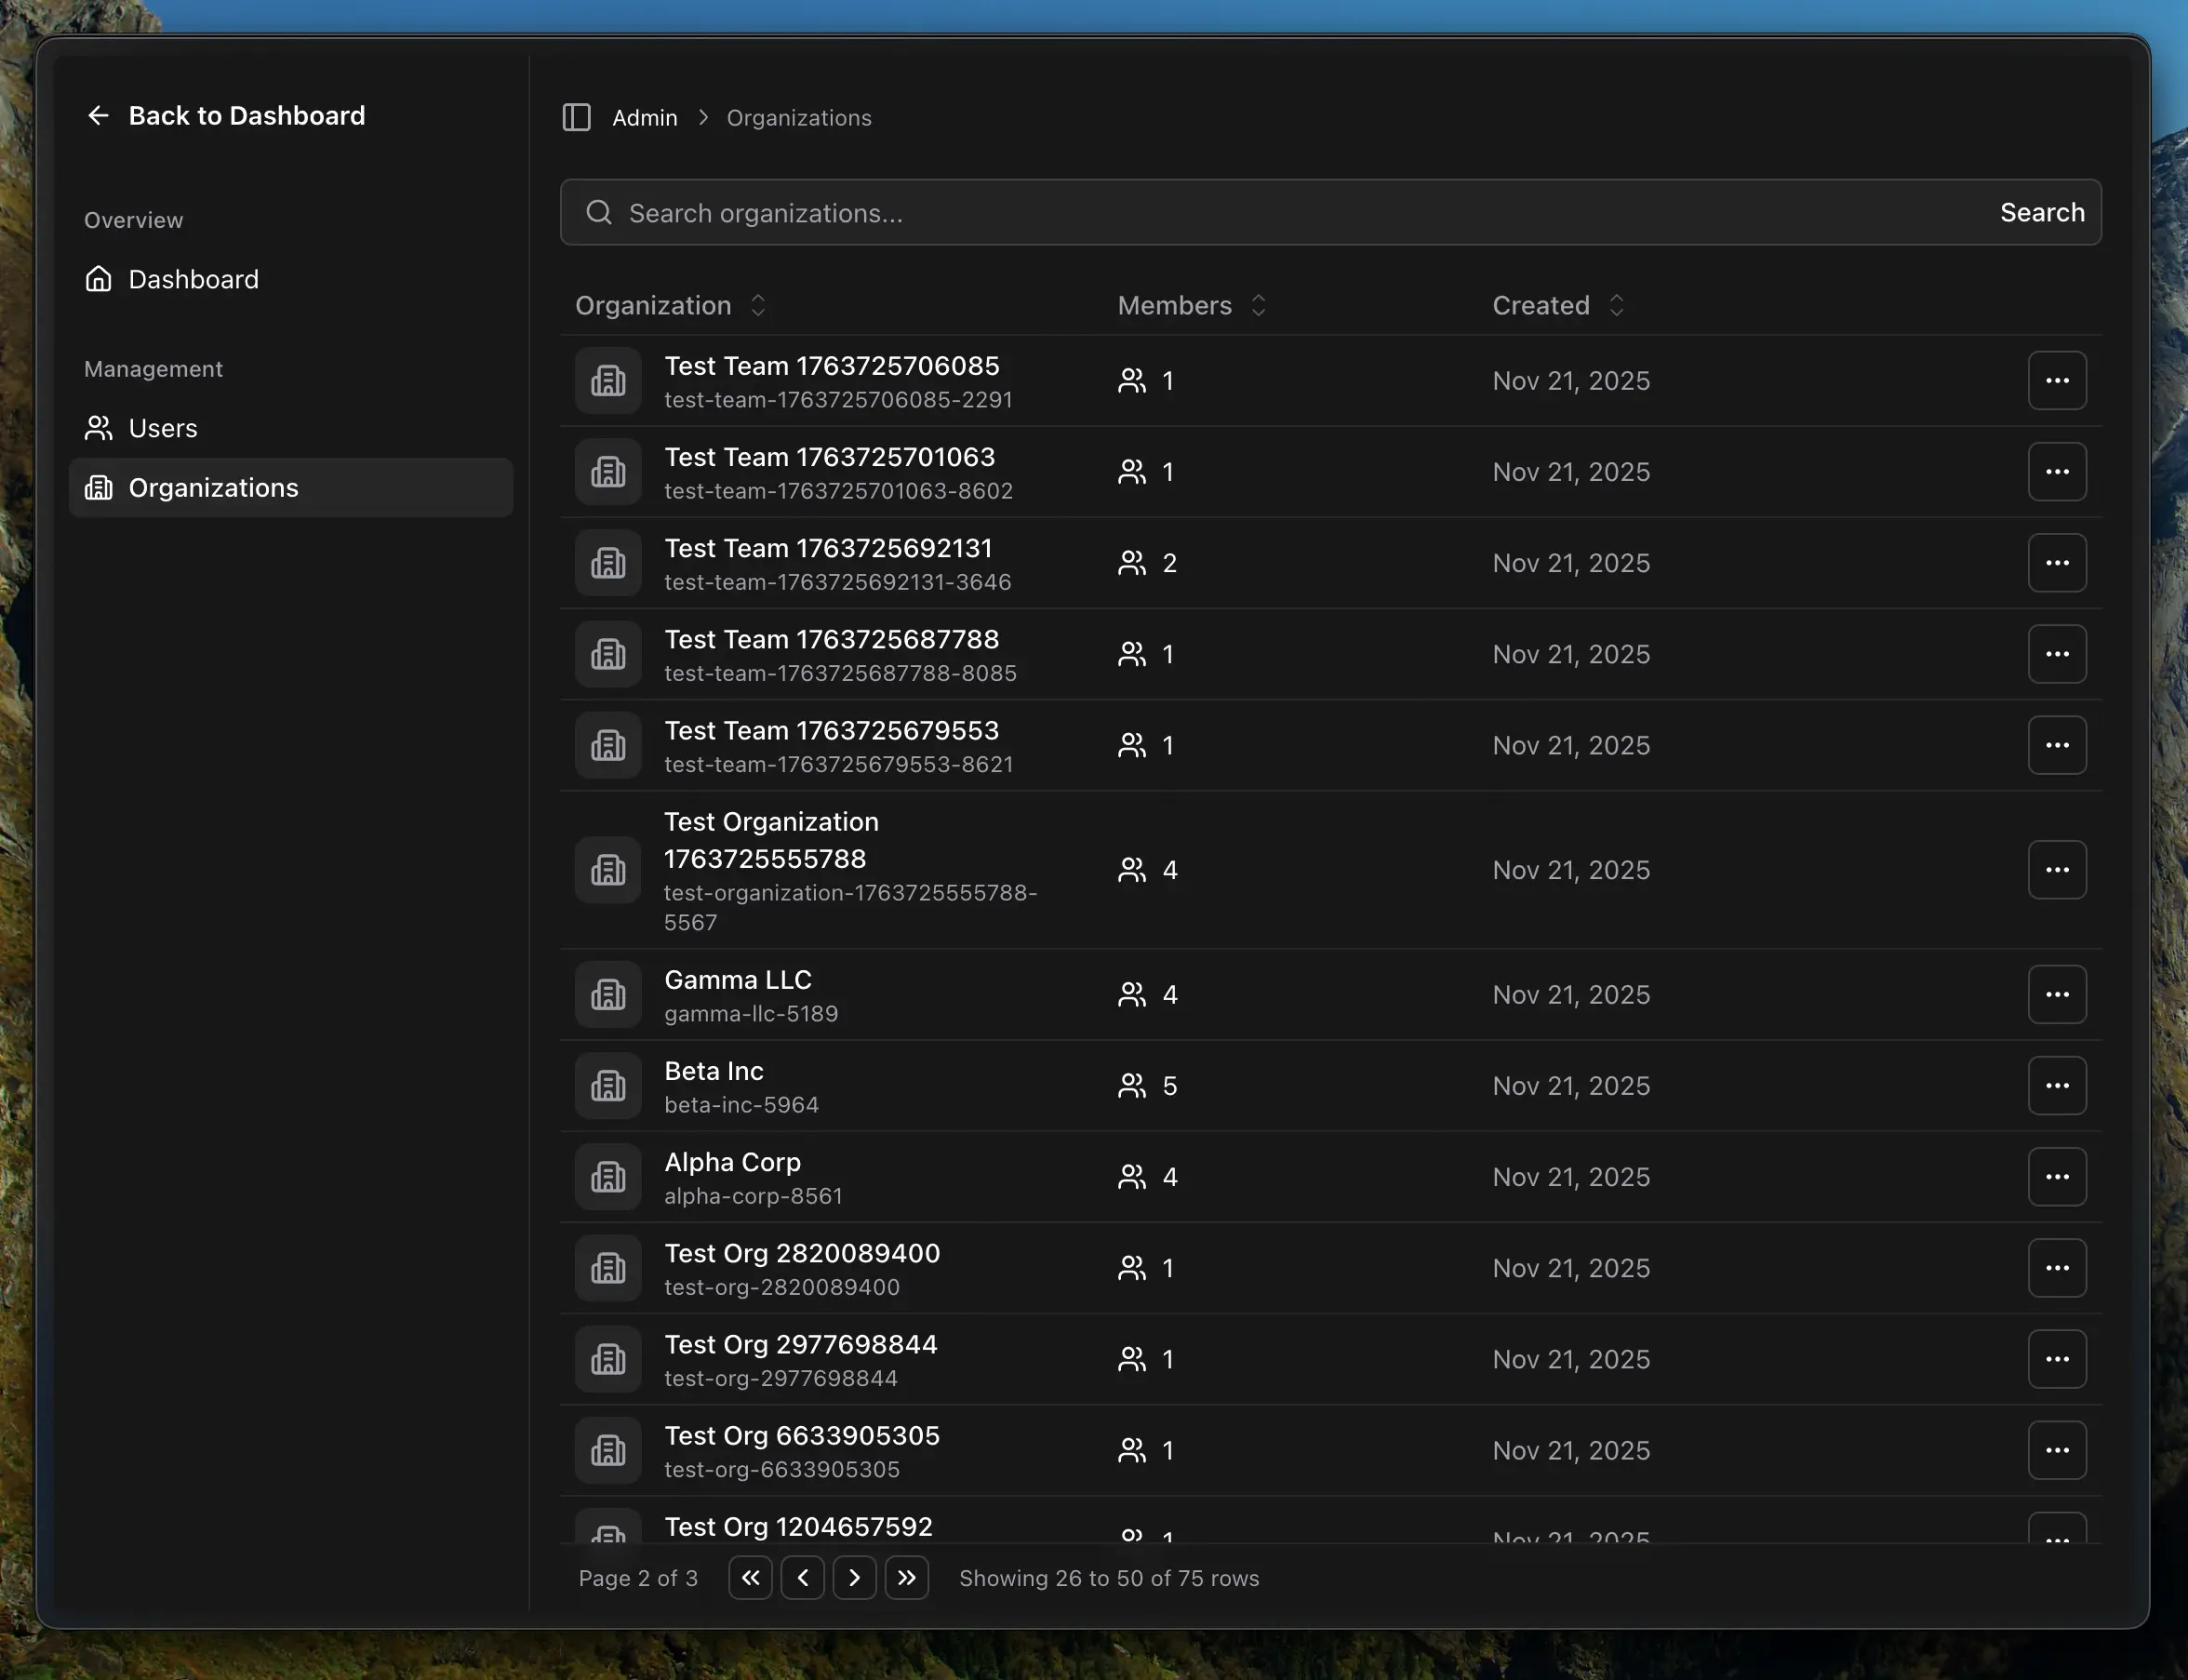
Task: Jump to the last page
Action: pos(906,1577)
